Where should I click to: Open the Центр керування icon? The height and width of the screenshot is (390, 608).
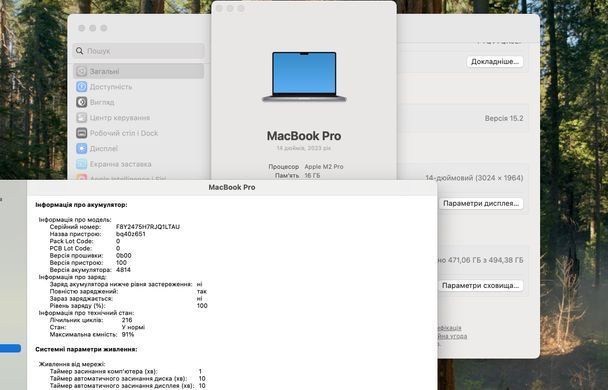pos(81,117)
